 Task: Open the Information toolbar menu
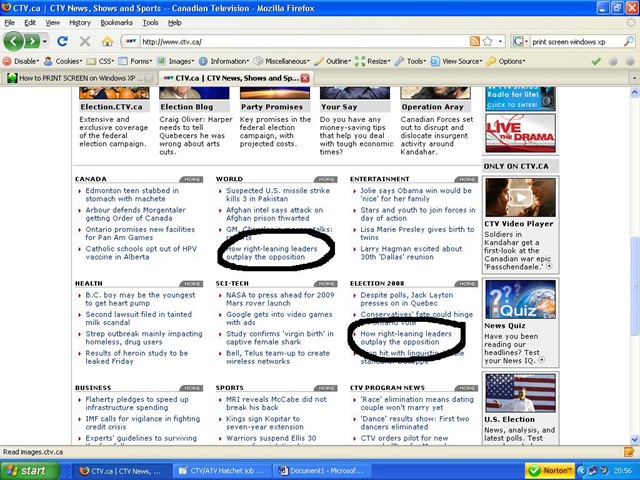point(224,61)
